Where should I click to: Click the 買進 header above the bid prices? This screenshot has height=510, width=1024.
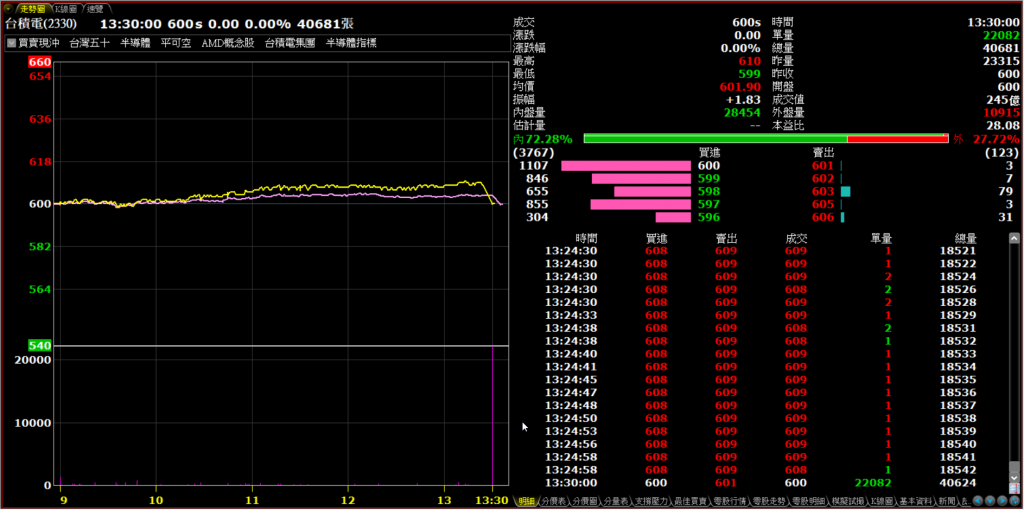click(709, 153)
